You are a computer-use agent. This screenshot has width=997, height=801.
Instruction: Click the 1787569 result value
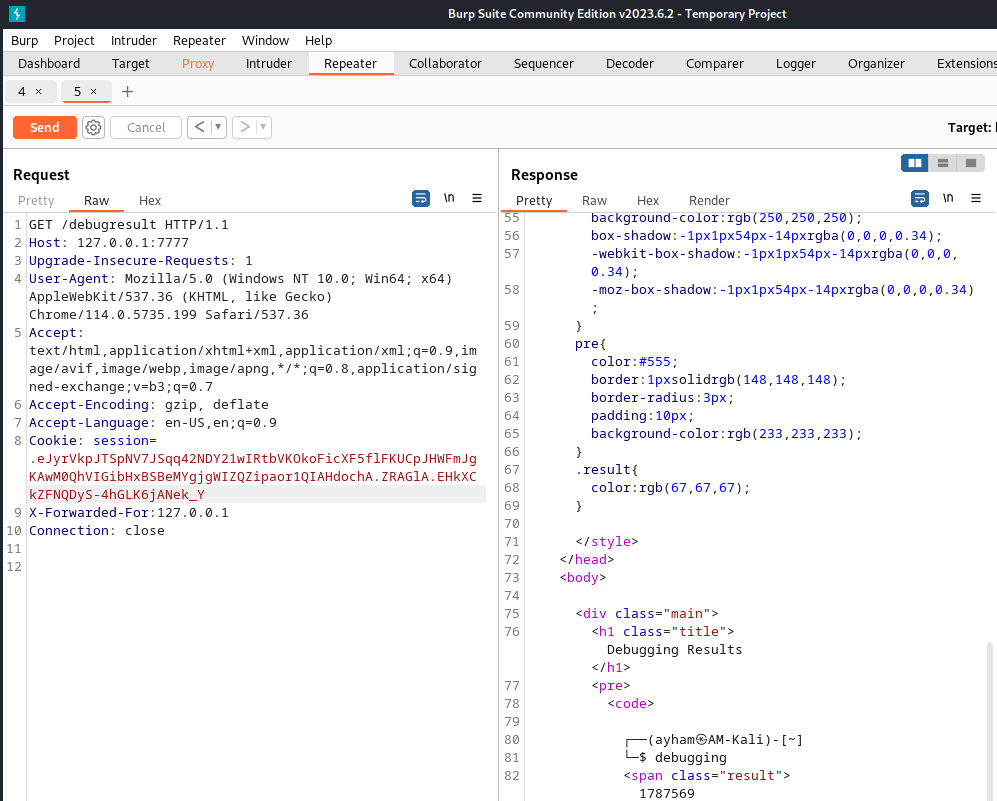[666, 793]
